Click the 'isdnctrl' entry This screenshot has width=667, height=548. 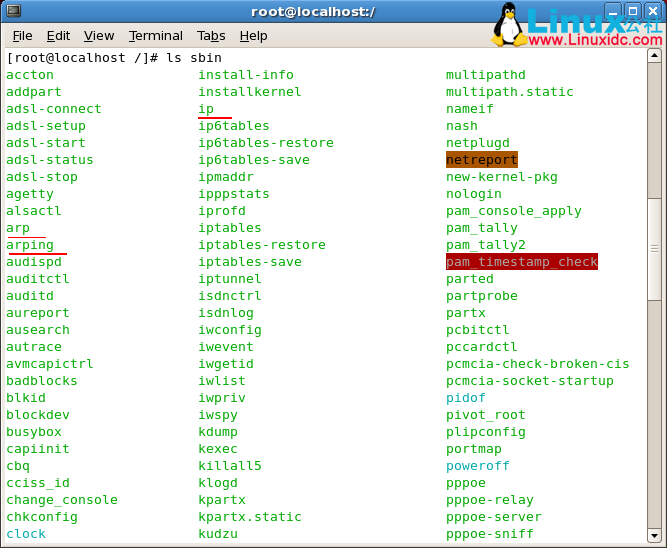point(230,296)
